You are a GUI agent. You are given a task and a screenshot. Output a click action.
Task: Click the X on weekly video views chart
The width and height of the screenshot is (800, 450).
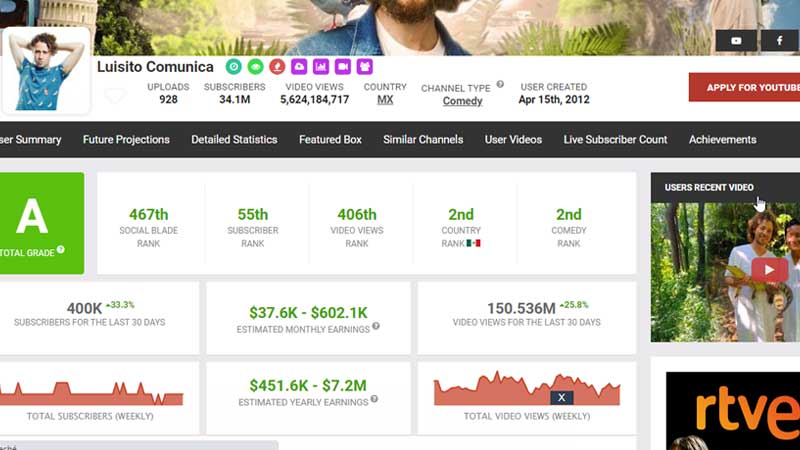click(x=562, y=397)
